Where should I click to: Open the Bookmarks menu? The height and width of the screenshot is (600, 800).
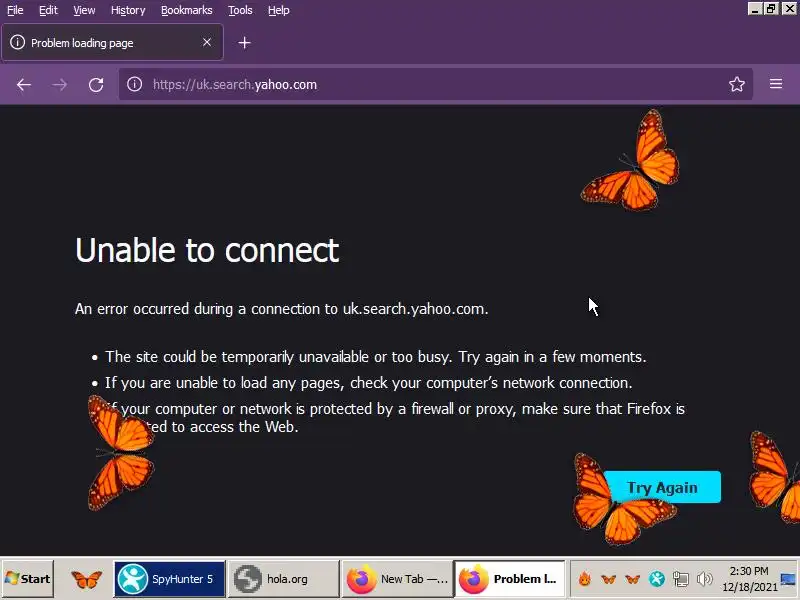click(x=187, y=10)
